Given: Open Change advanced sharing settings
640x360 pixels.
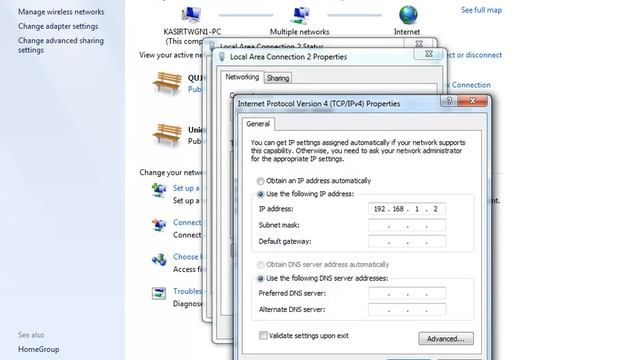Looking at the screenshot, I should tap(61, 45).
